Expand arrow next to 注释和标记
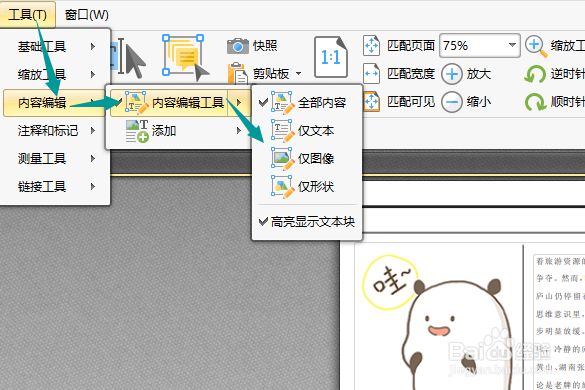Screen dimensions: 585x390 [x=93, y=130]
